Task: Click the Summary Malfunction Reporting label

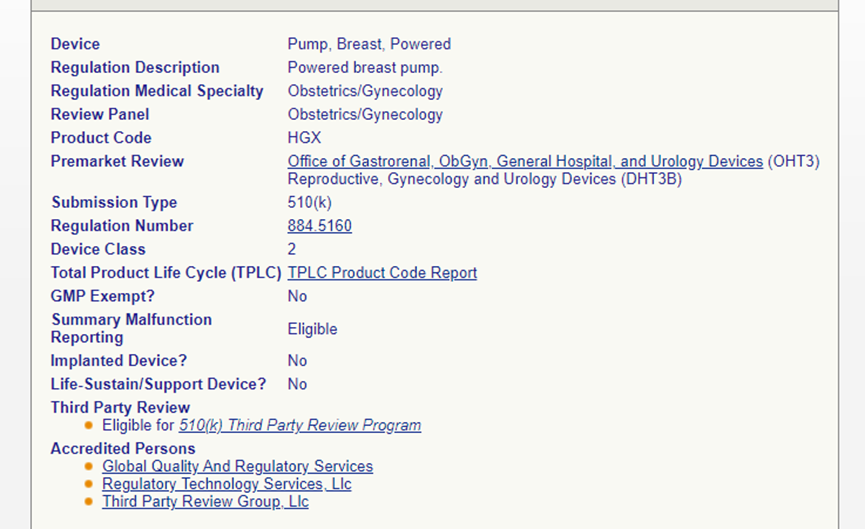Action: click(131, 328)
